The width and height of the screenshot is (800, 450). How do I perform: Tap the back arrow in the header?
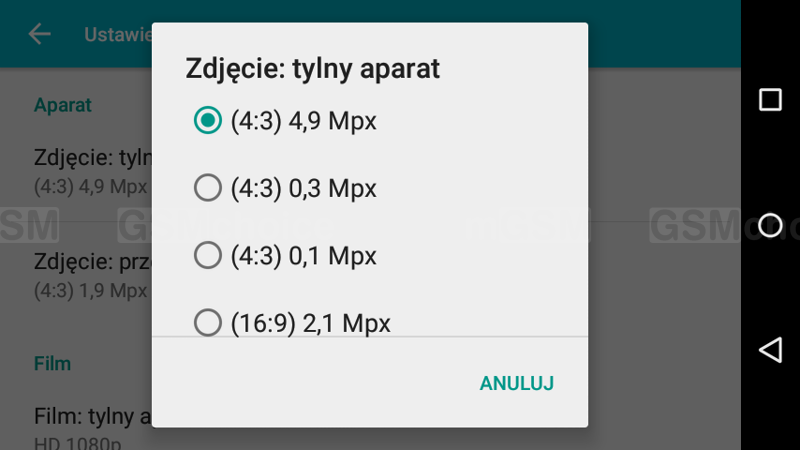[x=40, y=34]
